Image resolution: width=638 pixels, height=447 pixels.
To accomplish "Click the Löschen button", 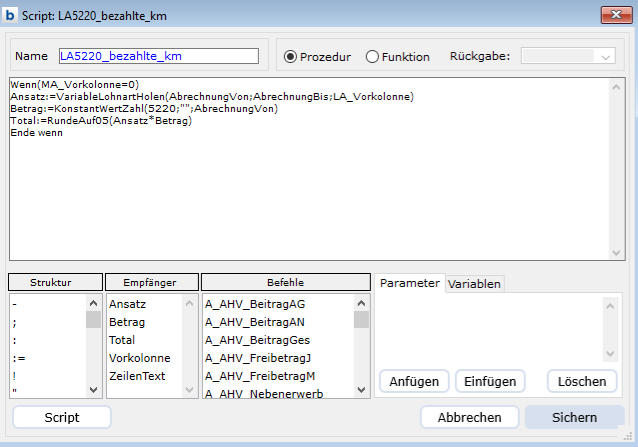I will [x=582, y=381].
